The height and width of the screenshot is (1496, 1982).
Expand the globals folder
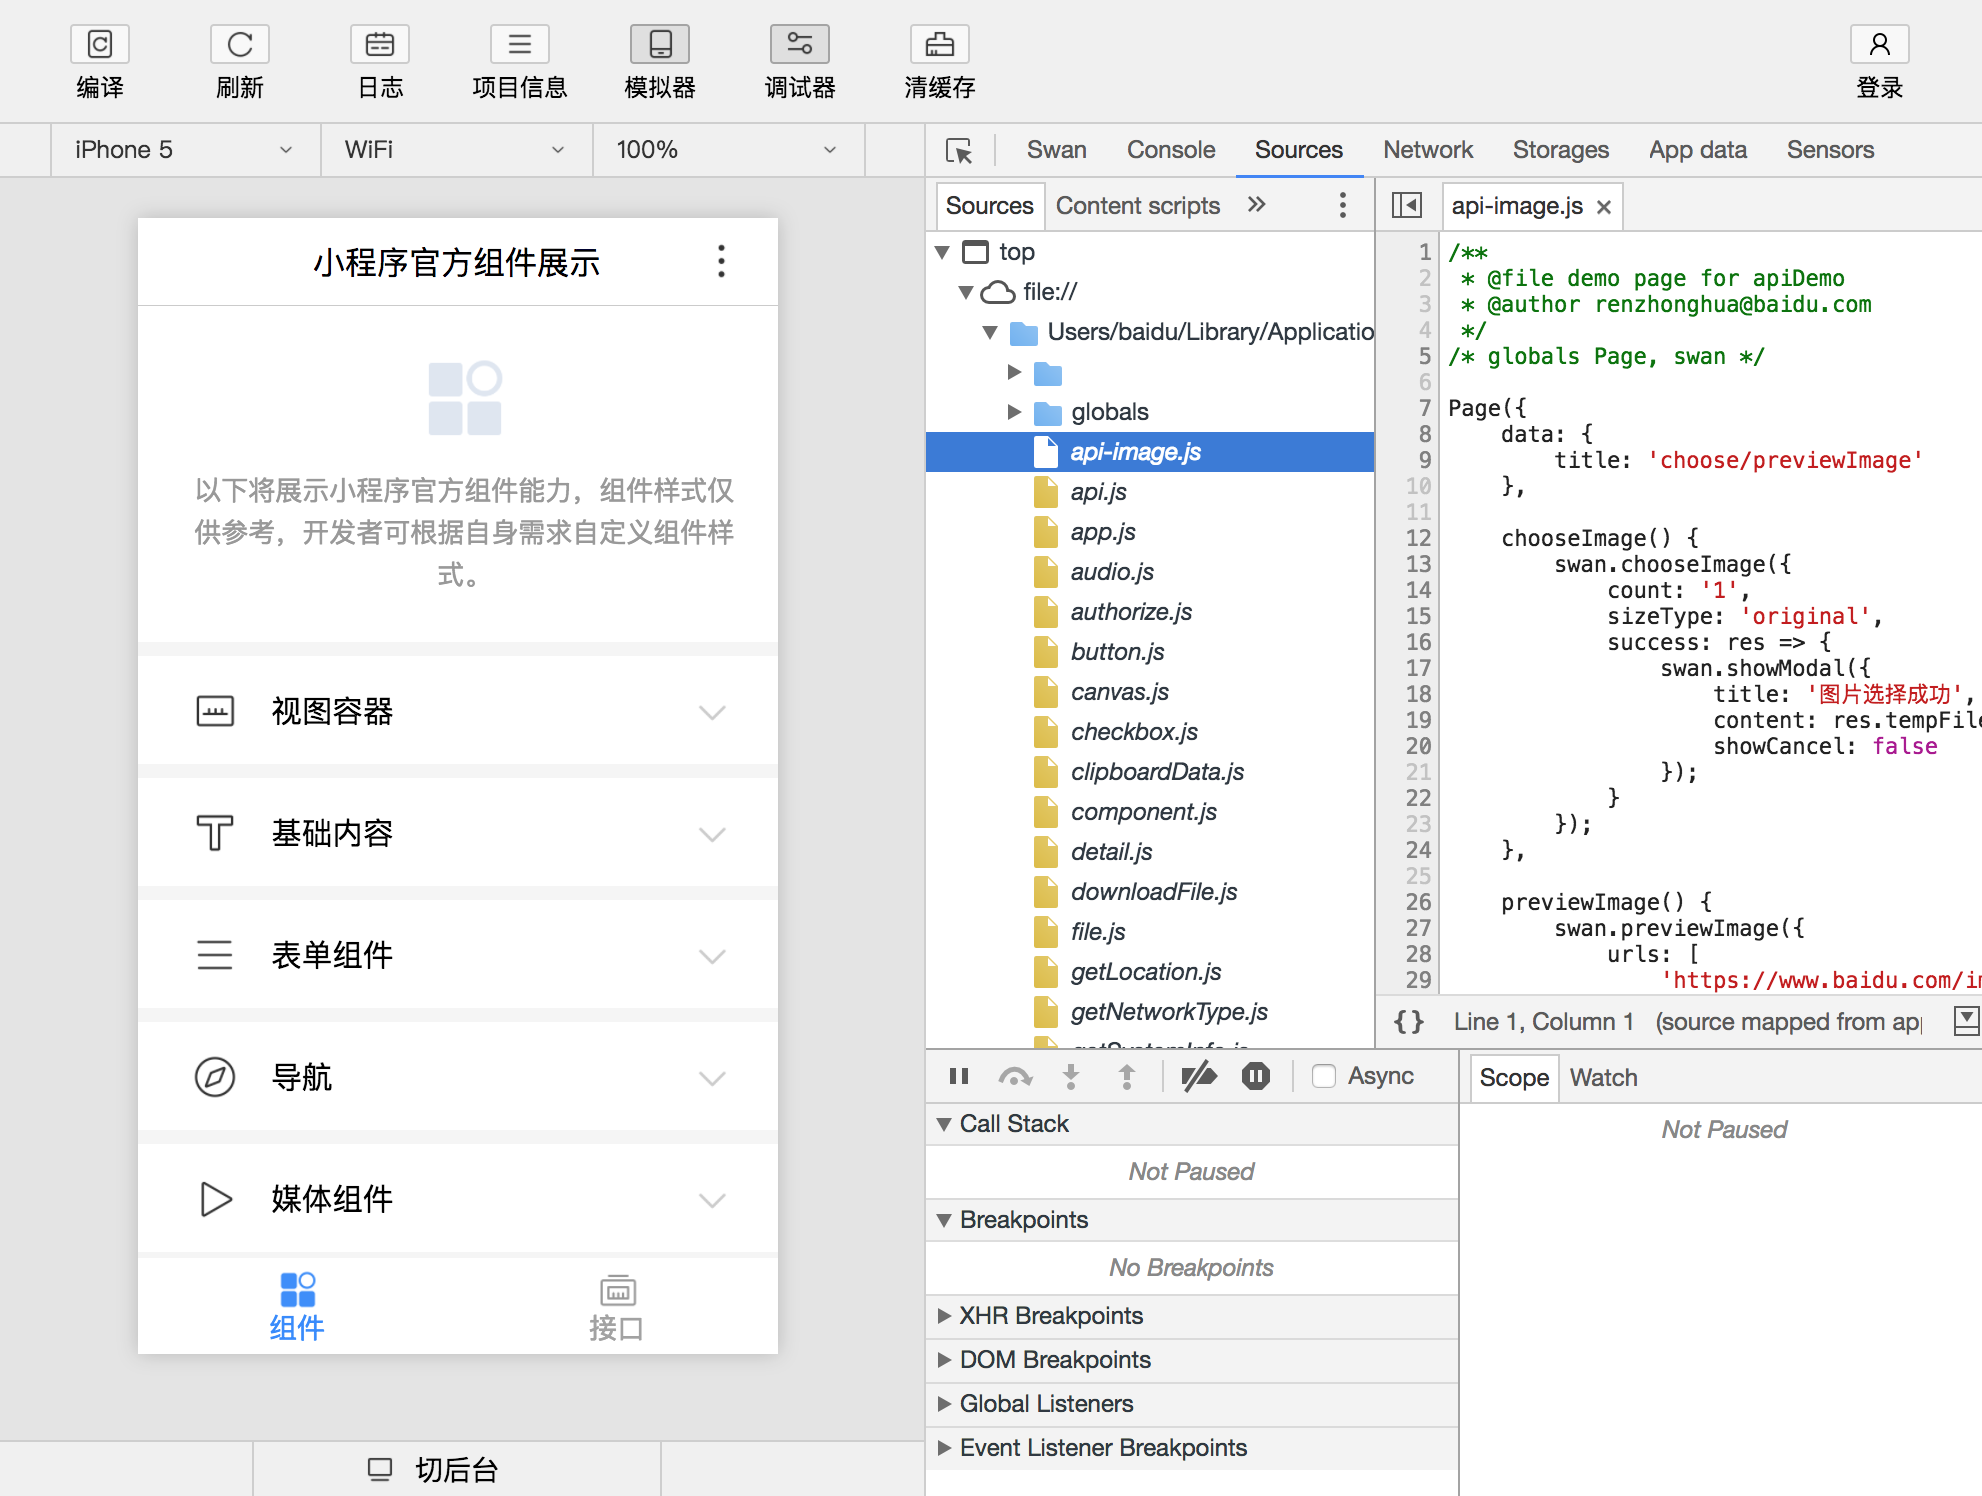pos(1014,412)
